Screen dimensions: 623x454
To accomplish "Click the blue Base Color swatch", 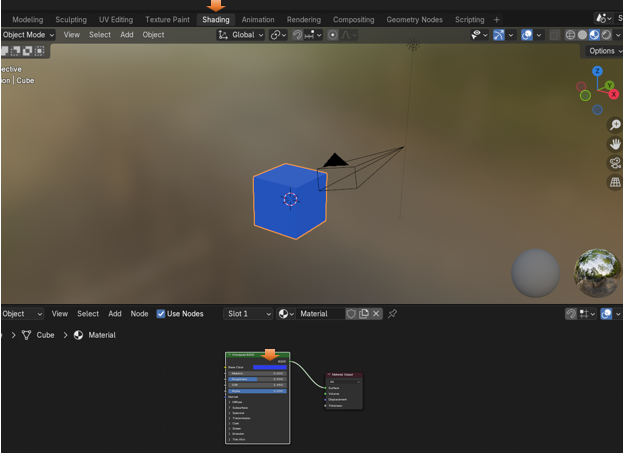I will (x=269, y=367).
